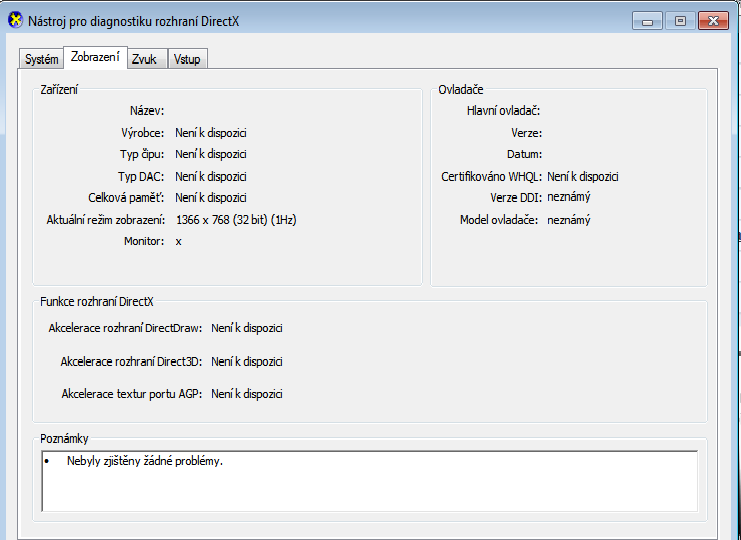
Task: Click the DirectX diagnostic tool title icon
Action: click(15, 20)
